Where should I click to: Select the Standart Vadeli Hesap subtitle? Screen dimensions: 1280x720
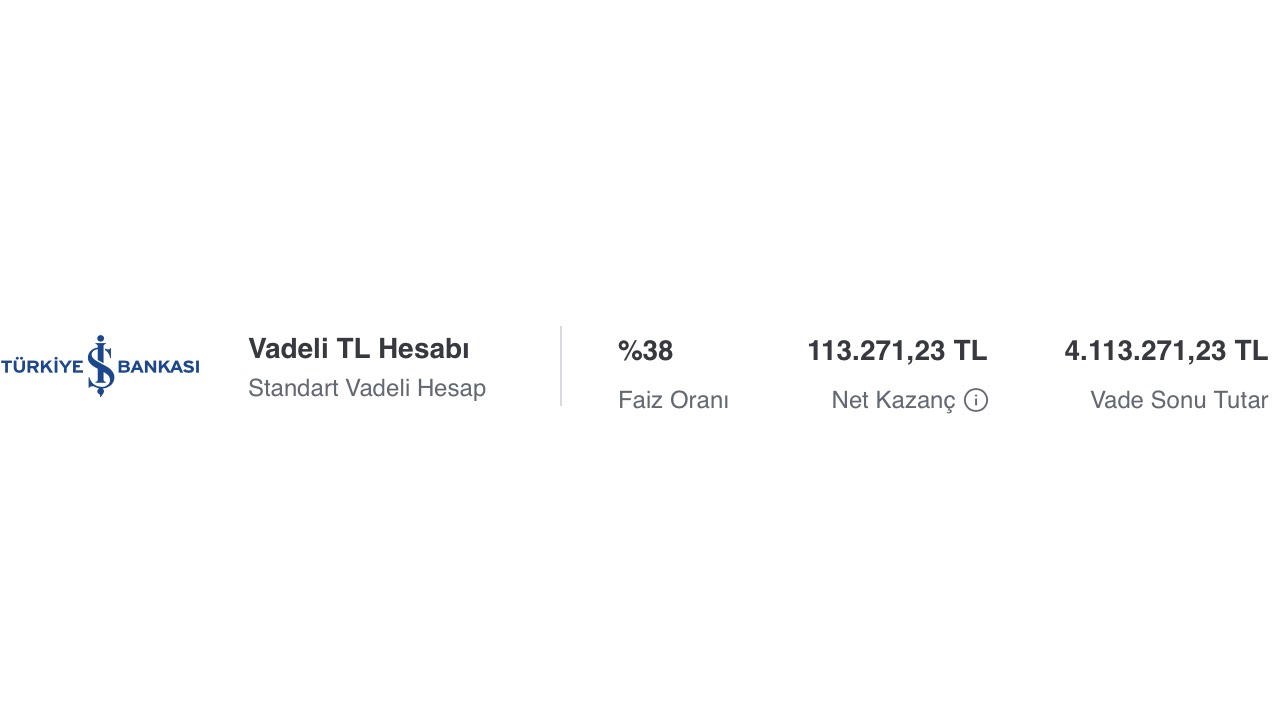pyautogui.click(x=367, y=388)
